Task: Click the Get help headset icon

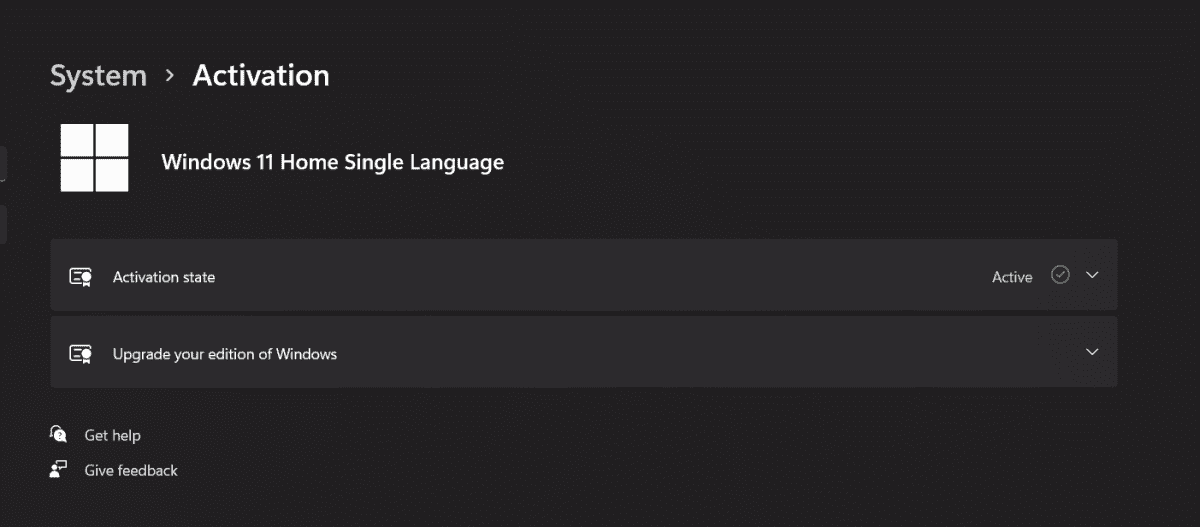Action: pyautogui.click(x=58, y=434)
